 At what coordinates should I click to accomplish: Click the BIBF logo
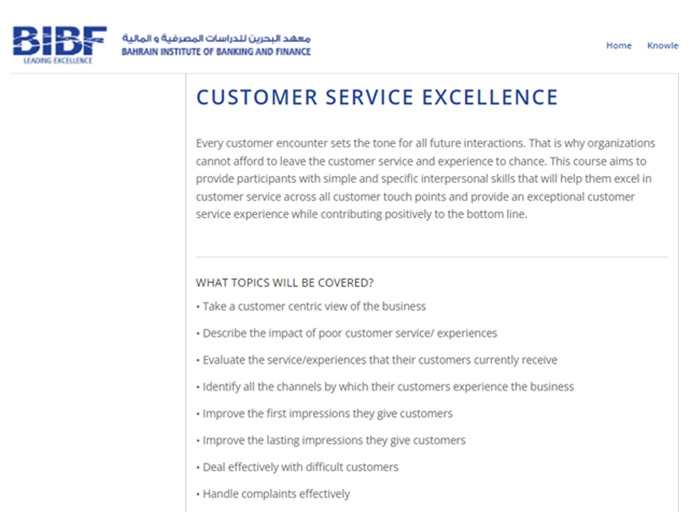(59, 40)
